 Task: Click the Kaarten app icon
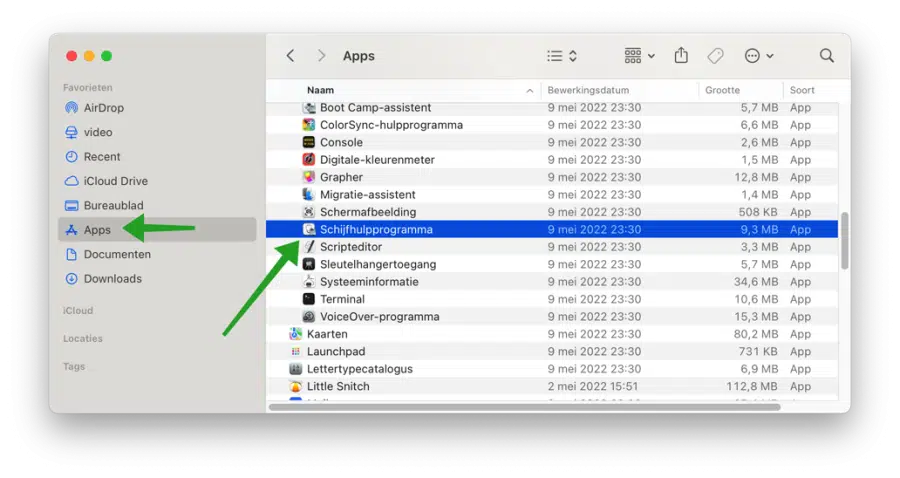click(296, 334)
